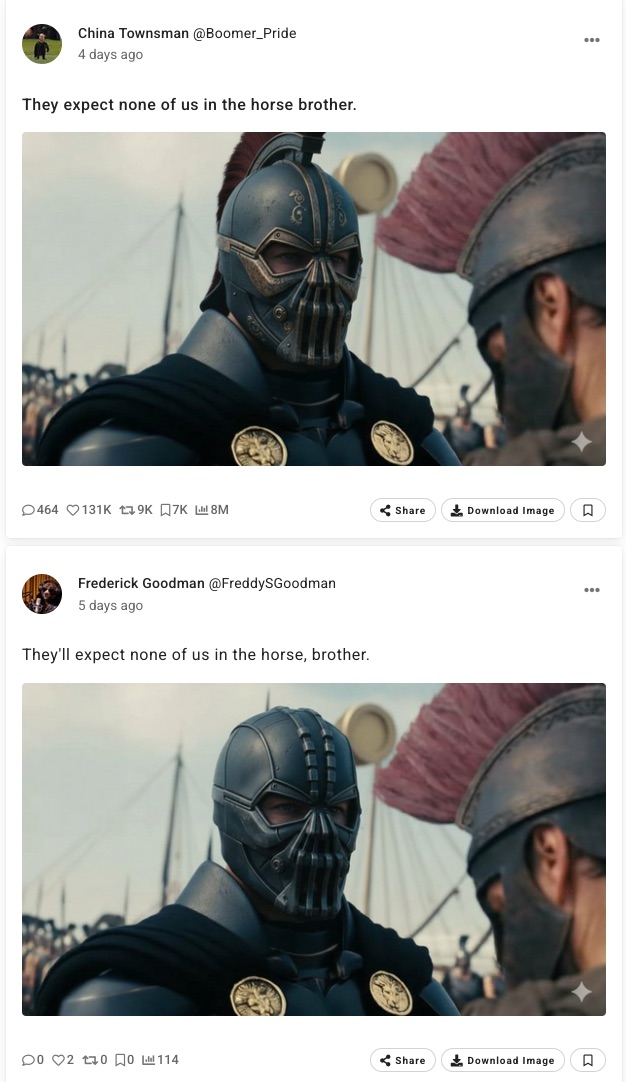Like the post with 131K likes
626x1082 pixels.
[x=72, y=510]
